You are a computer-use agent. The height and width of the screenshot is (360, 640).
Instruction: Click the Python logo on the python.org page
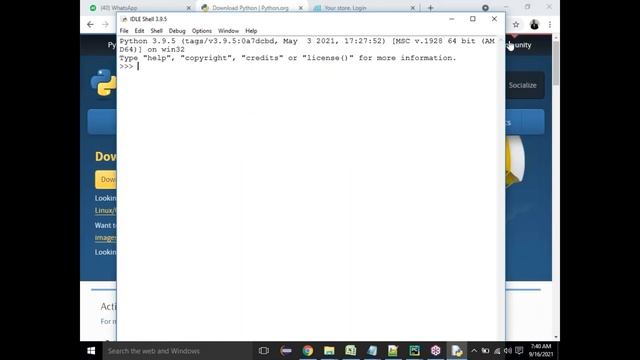point(104,82)
